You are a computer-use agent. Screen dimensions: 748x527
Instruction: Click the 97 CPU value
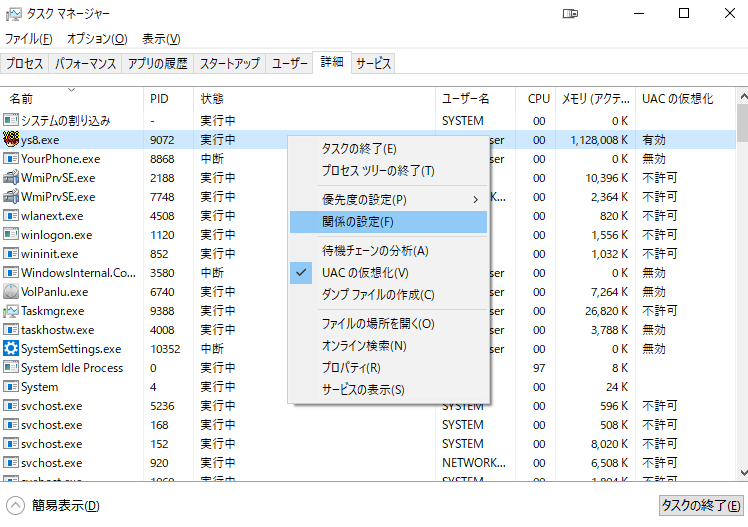(539, 368)
